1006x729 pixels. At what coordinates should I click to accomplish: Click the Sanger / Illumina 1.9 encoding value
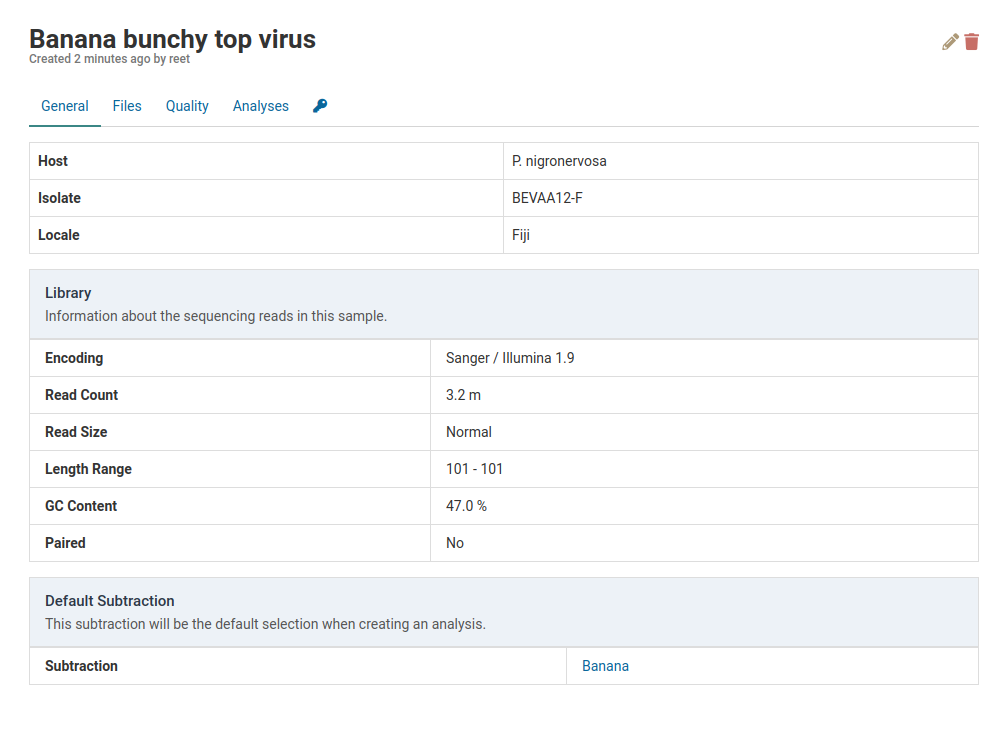[510, 358]
